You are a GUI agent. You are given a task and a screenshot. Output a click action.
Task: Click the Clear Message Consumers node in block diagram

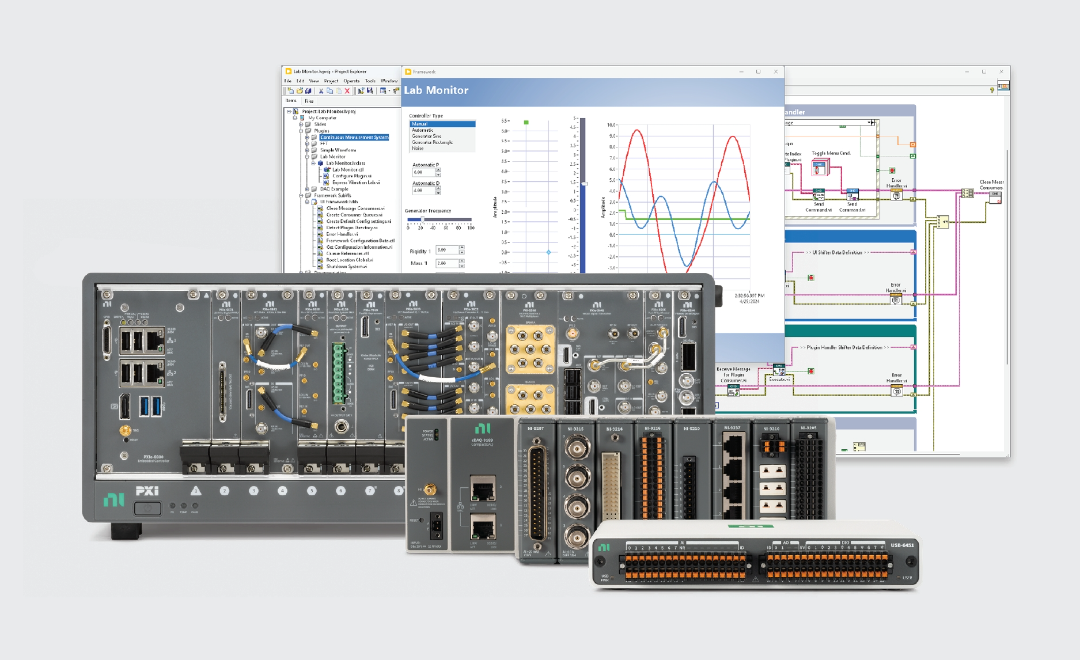[x=995, y=197]
